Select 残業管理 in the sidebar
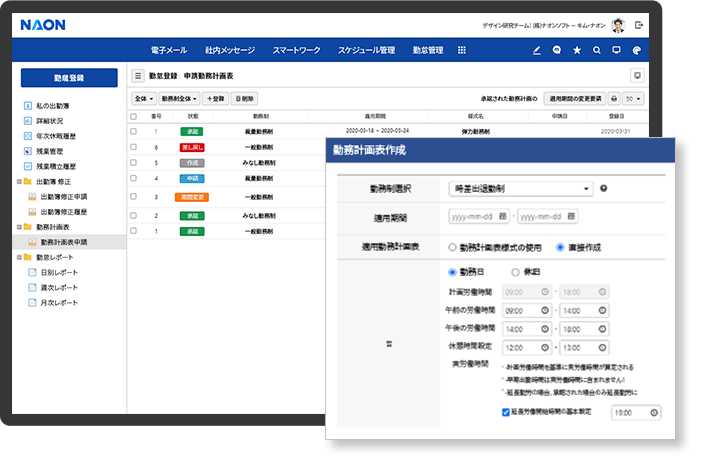This screenshot has height=460, width=710. click(50, 150)
